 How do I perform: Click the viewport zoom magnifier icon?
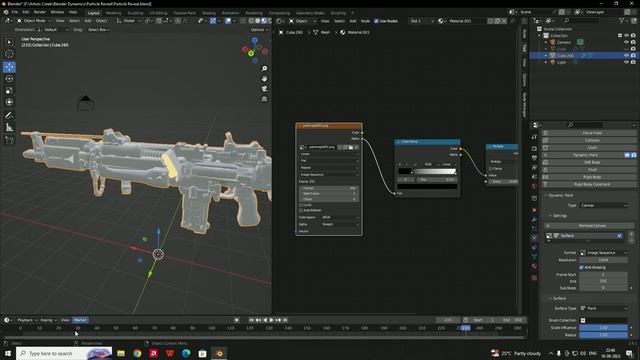pos(264,69)
